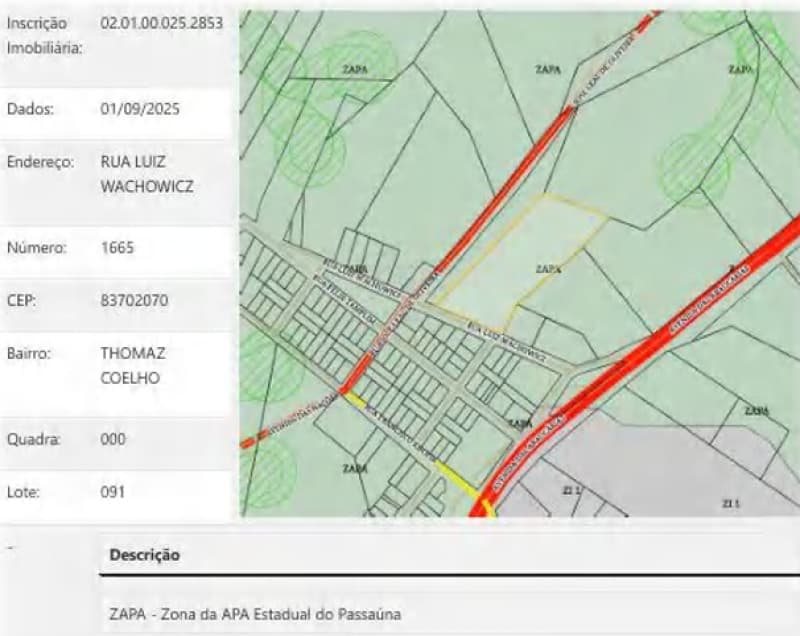Screen dimensions: 800x636
Task: Click the "Dados:" label
Action: (30, 109)
